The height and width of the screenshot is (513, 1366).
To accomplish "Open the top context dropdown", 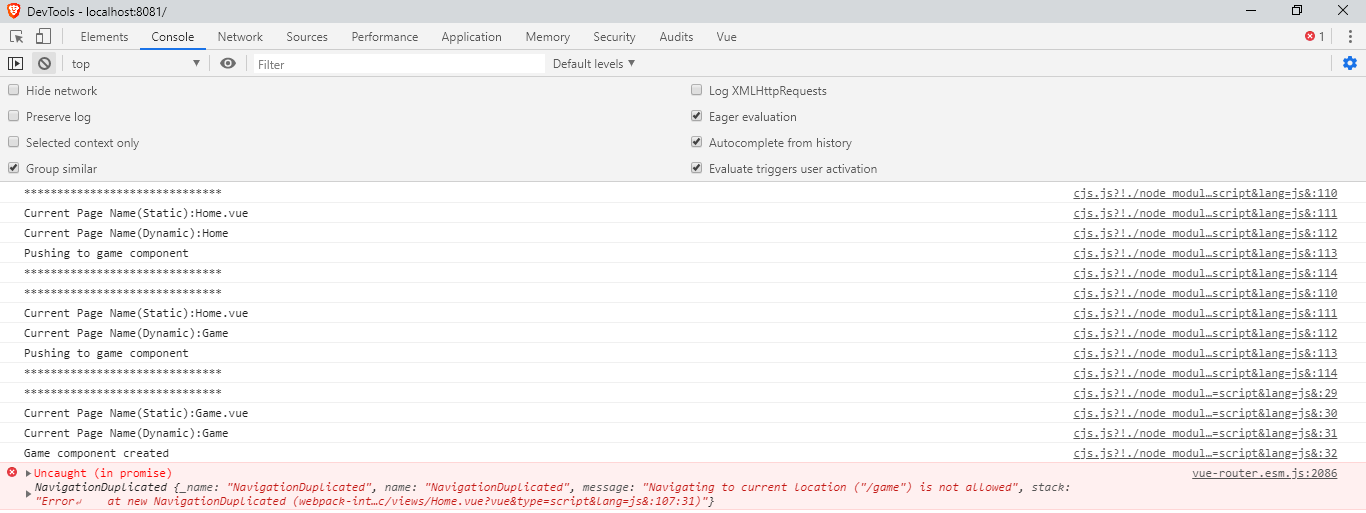I will click(136, 64).
